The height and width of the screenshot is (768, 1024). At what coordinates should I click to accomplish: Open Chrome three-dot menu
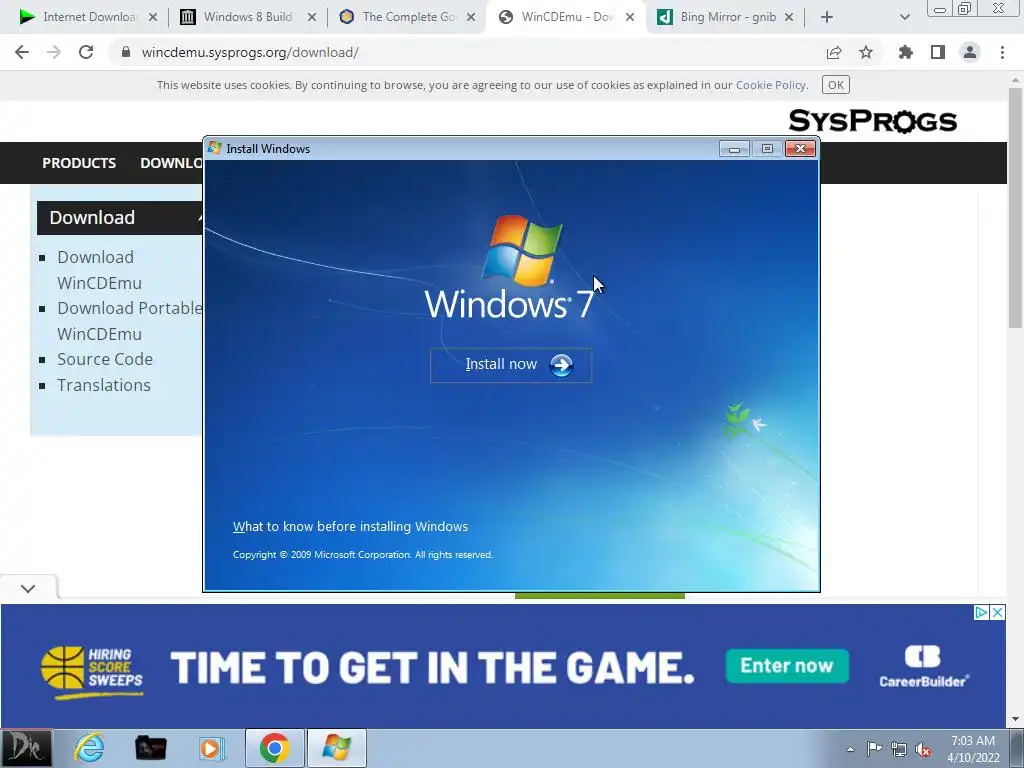1002,52
